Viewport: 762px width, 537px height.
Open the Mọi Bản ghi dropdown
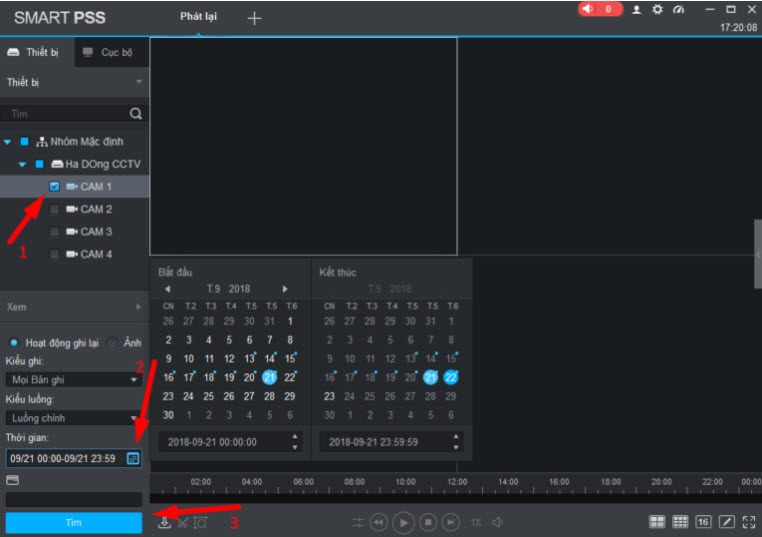click(x=72, y=380)
